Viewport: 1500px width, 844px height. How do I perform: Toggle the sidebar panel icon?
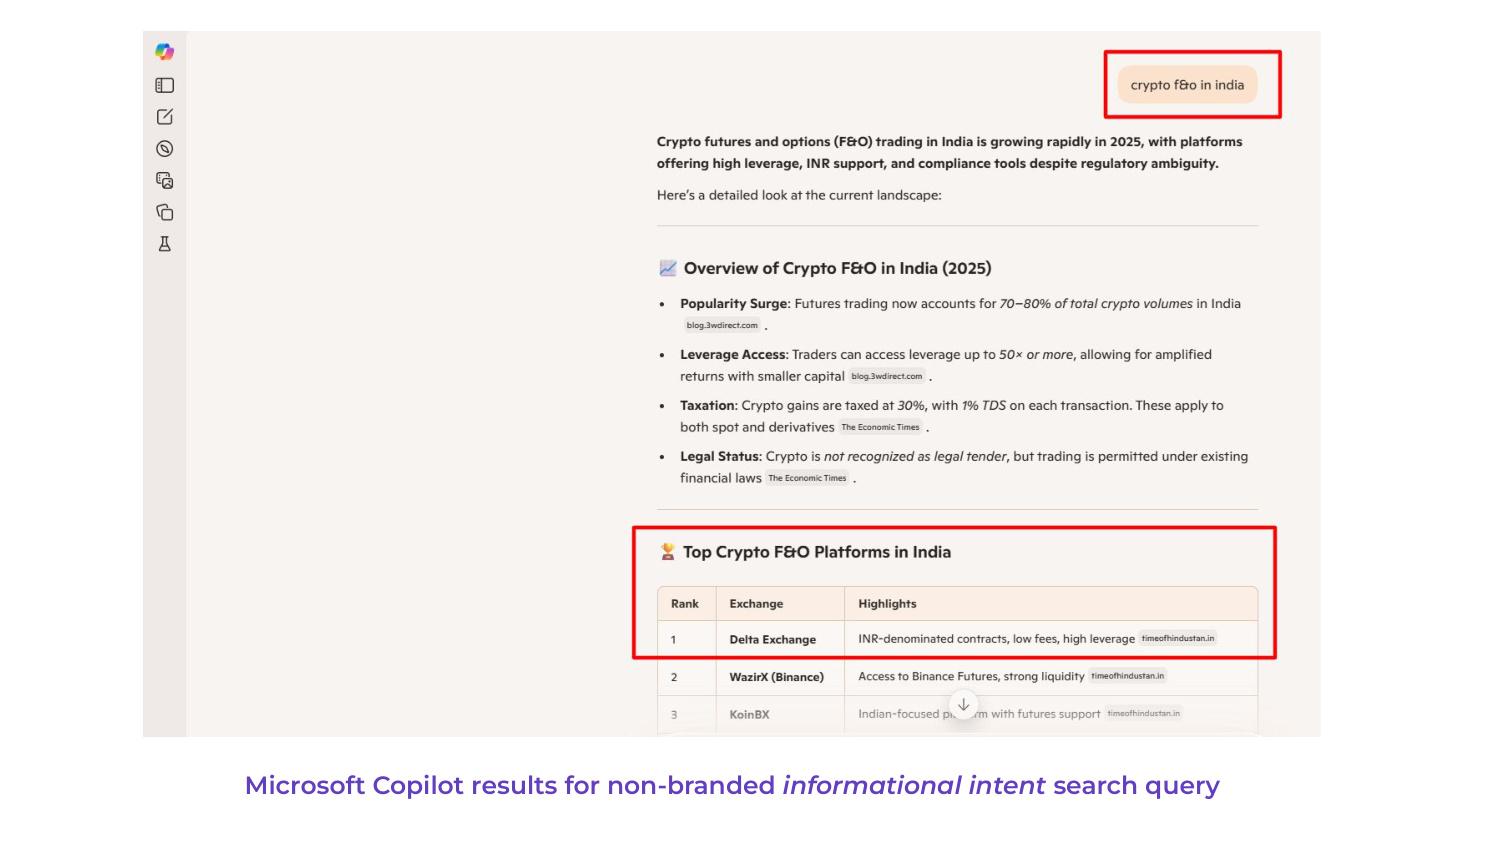(165, 86)
